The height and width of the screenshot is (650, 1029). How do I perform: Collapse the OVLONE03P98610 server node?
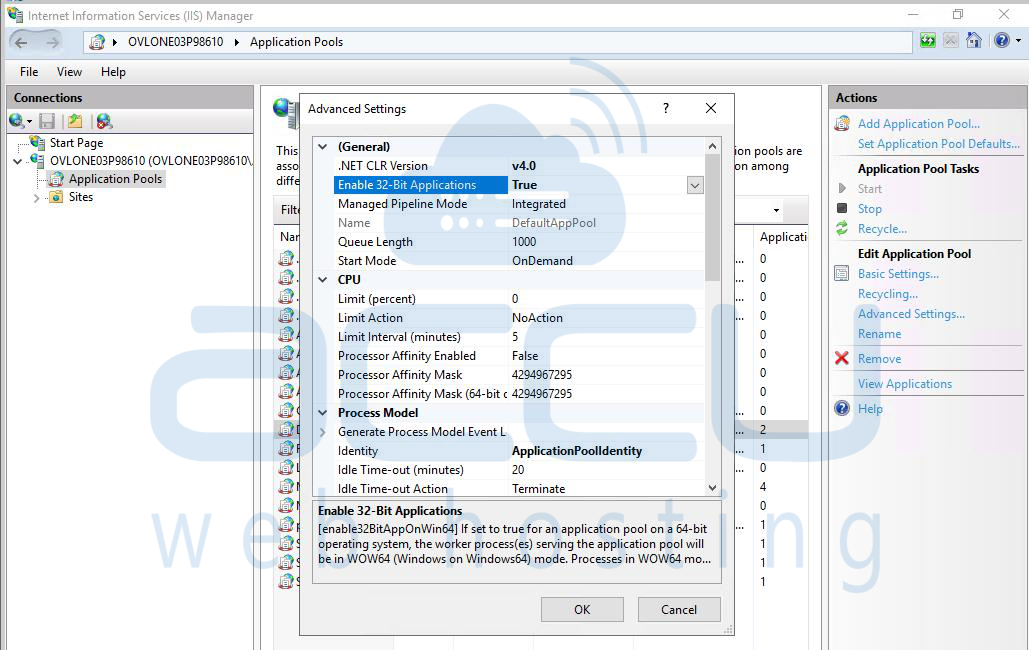[18, 161]
